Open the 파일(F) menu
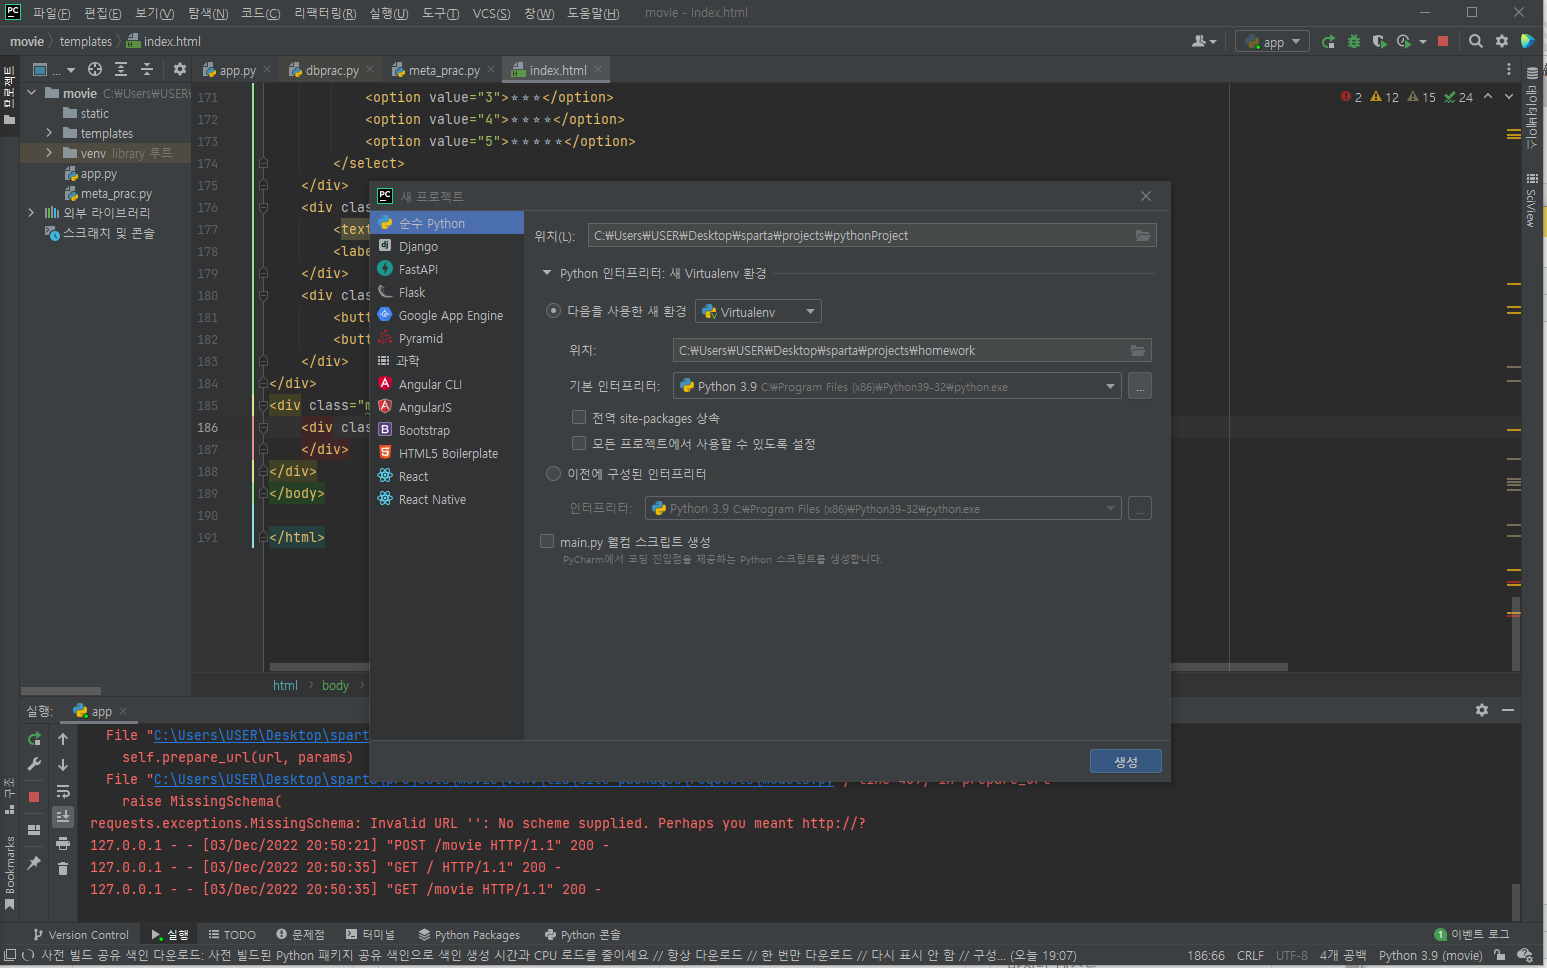The image size is (1547, 968). (51, 13)
